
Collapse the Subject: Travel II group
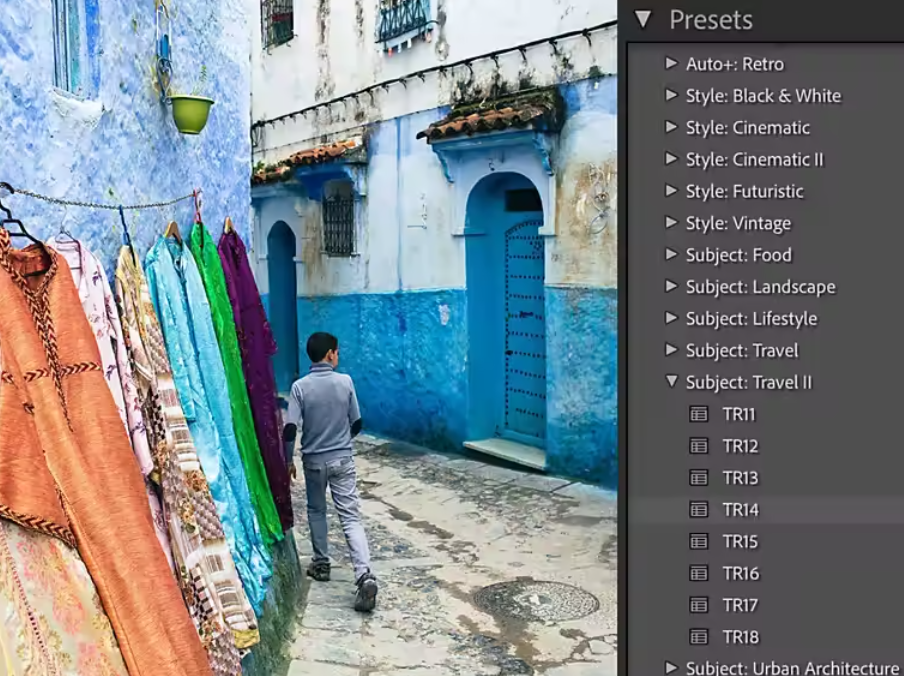tap(671, 382)
